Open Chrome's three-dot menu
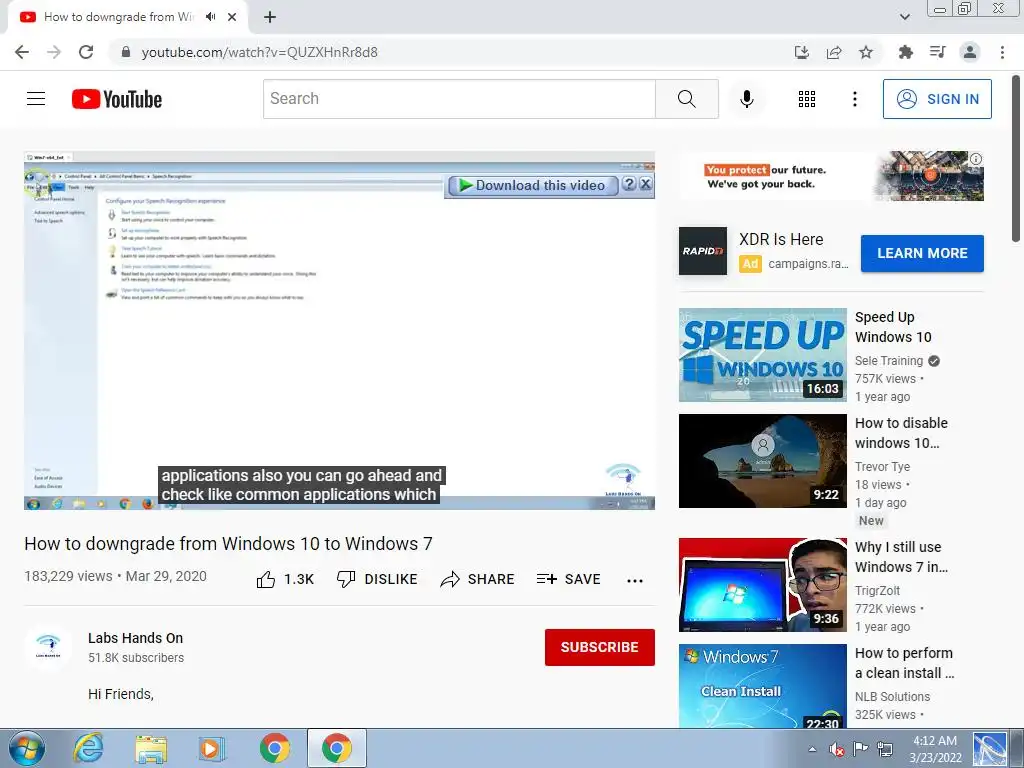Viewport: 1024px width, 768px height. coord(1002,52)
